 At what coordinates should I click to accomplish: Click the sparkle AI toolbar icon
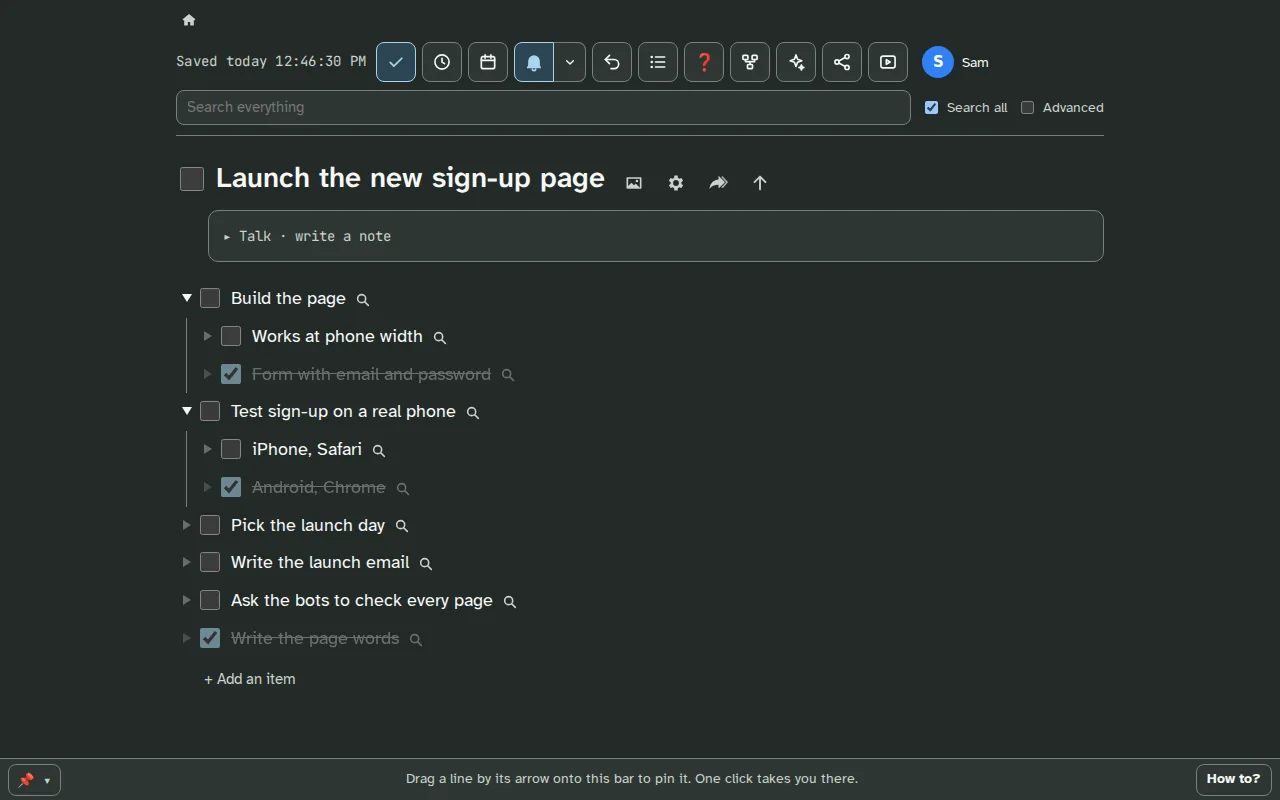pyautogui.click(x=796, y=62)
